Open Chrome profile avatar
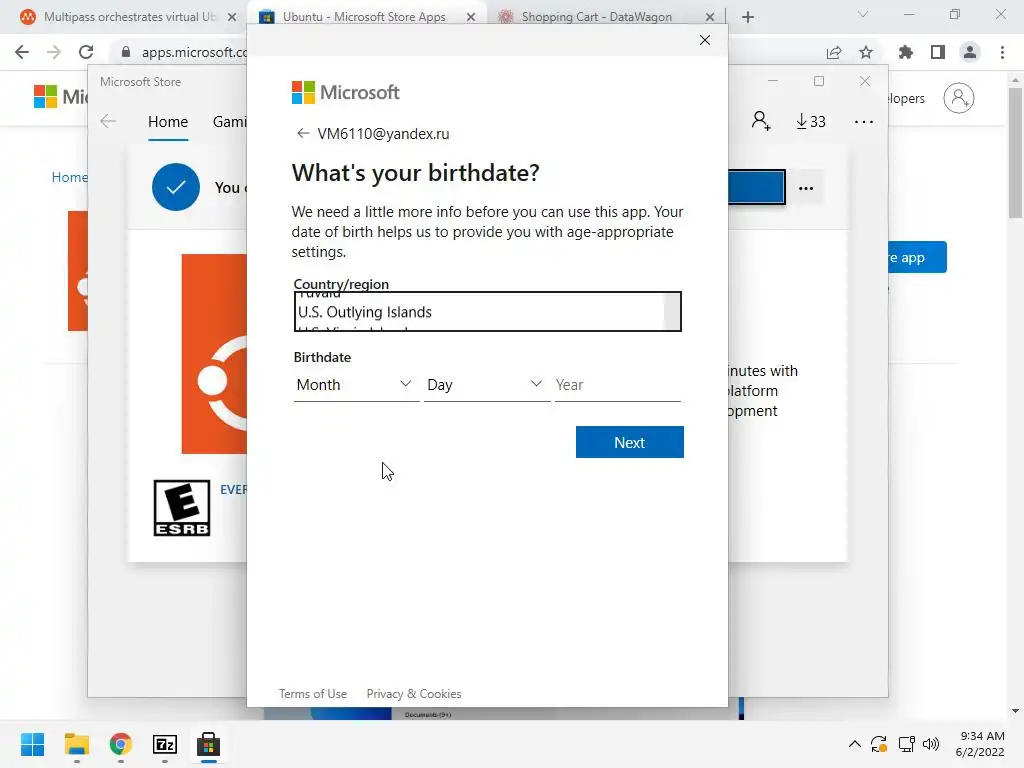The image size is (1024, 768). click(x=970, y=52)
